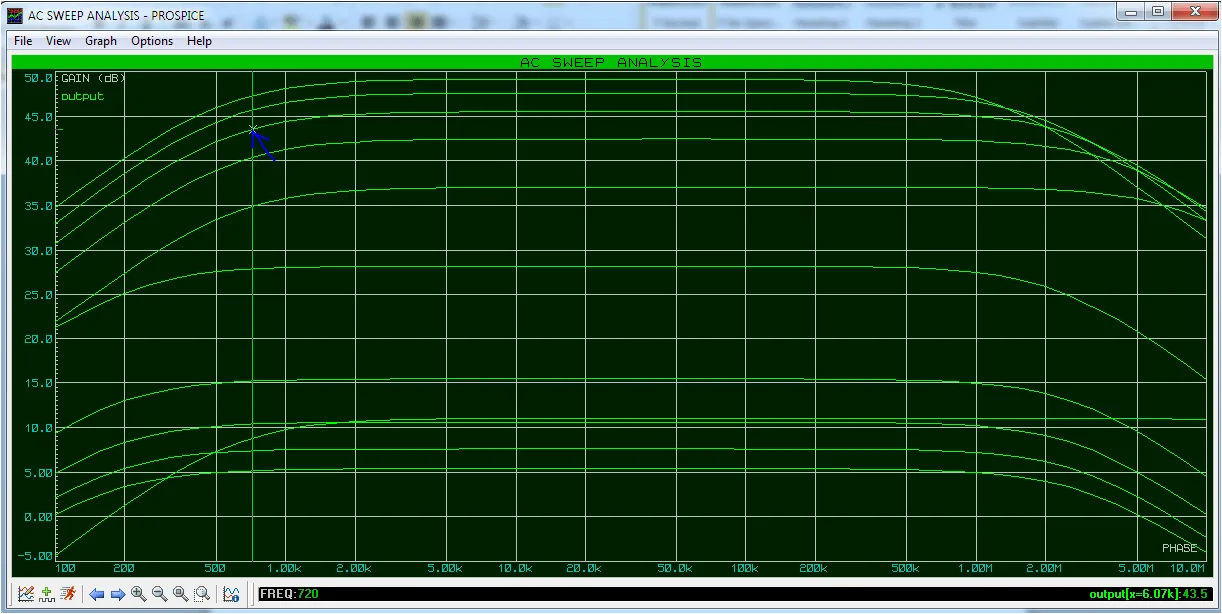Screen dimensions: 1222x614
Task: Click the FREQ:720 status readout
Action: [x=291, y=594]
